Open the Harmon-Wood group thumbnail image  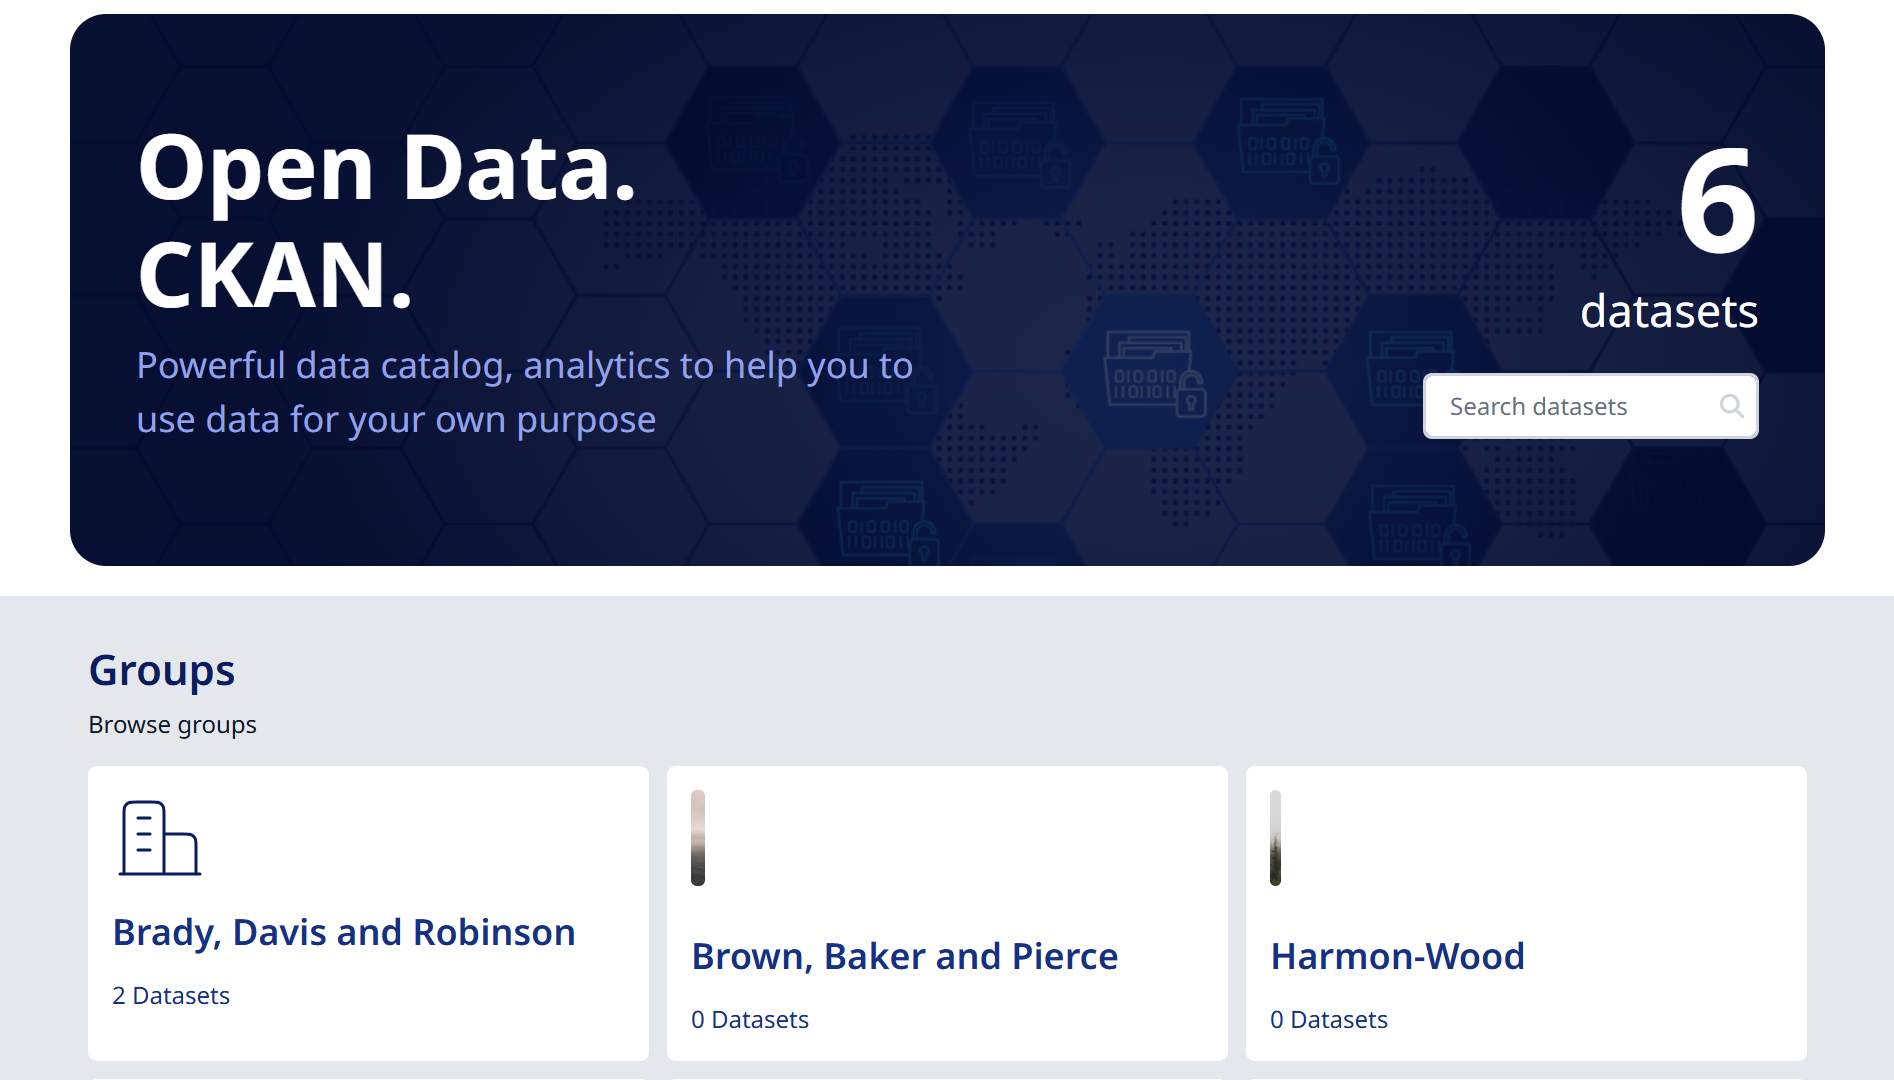coord(1275,838)
